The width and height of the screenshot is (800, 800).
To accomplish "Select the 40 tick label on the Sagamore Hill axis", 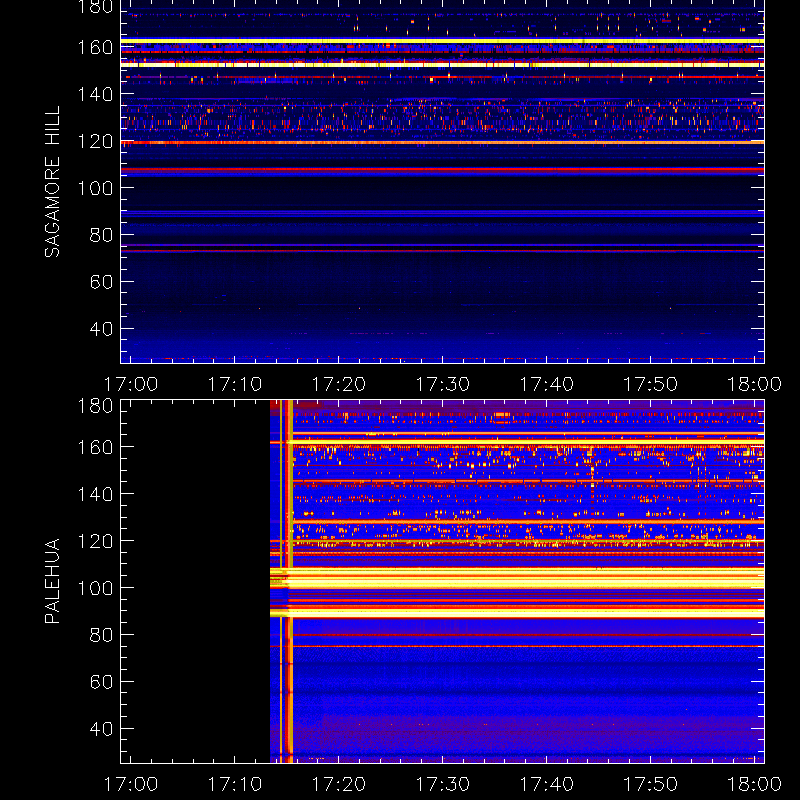I will point(101,329).
